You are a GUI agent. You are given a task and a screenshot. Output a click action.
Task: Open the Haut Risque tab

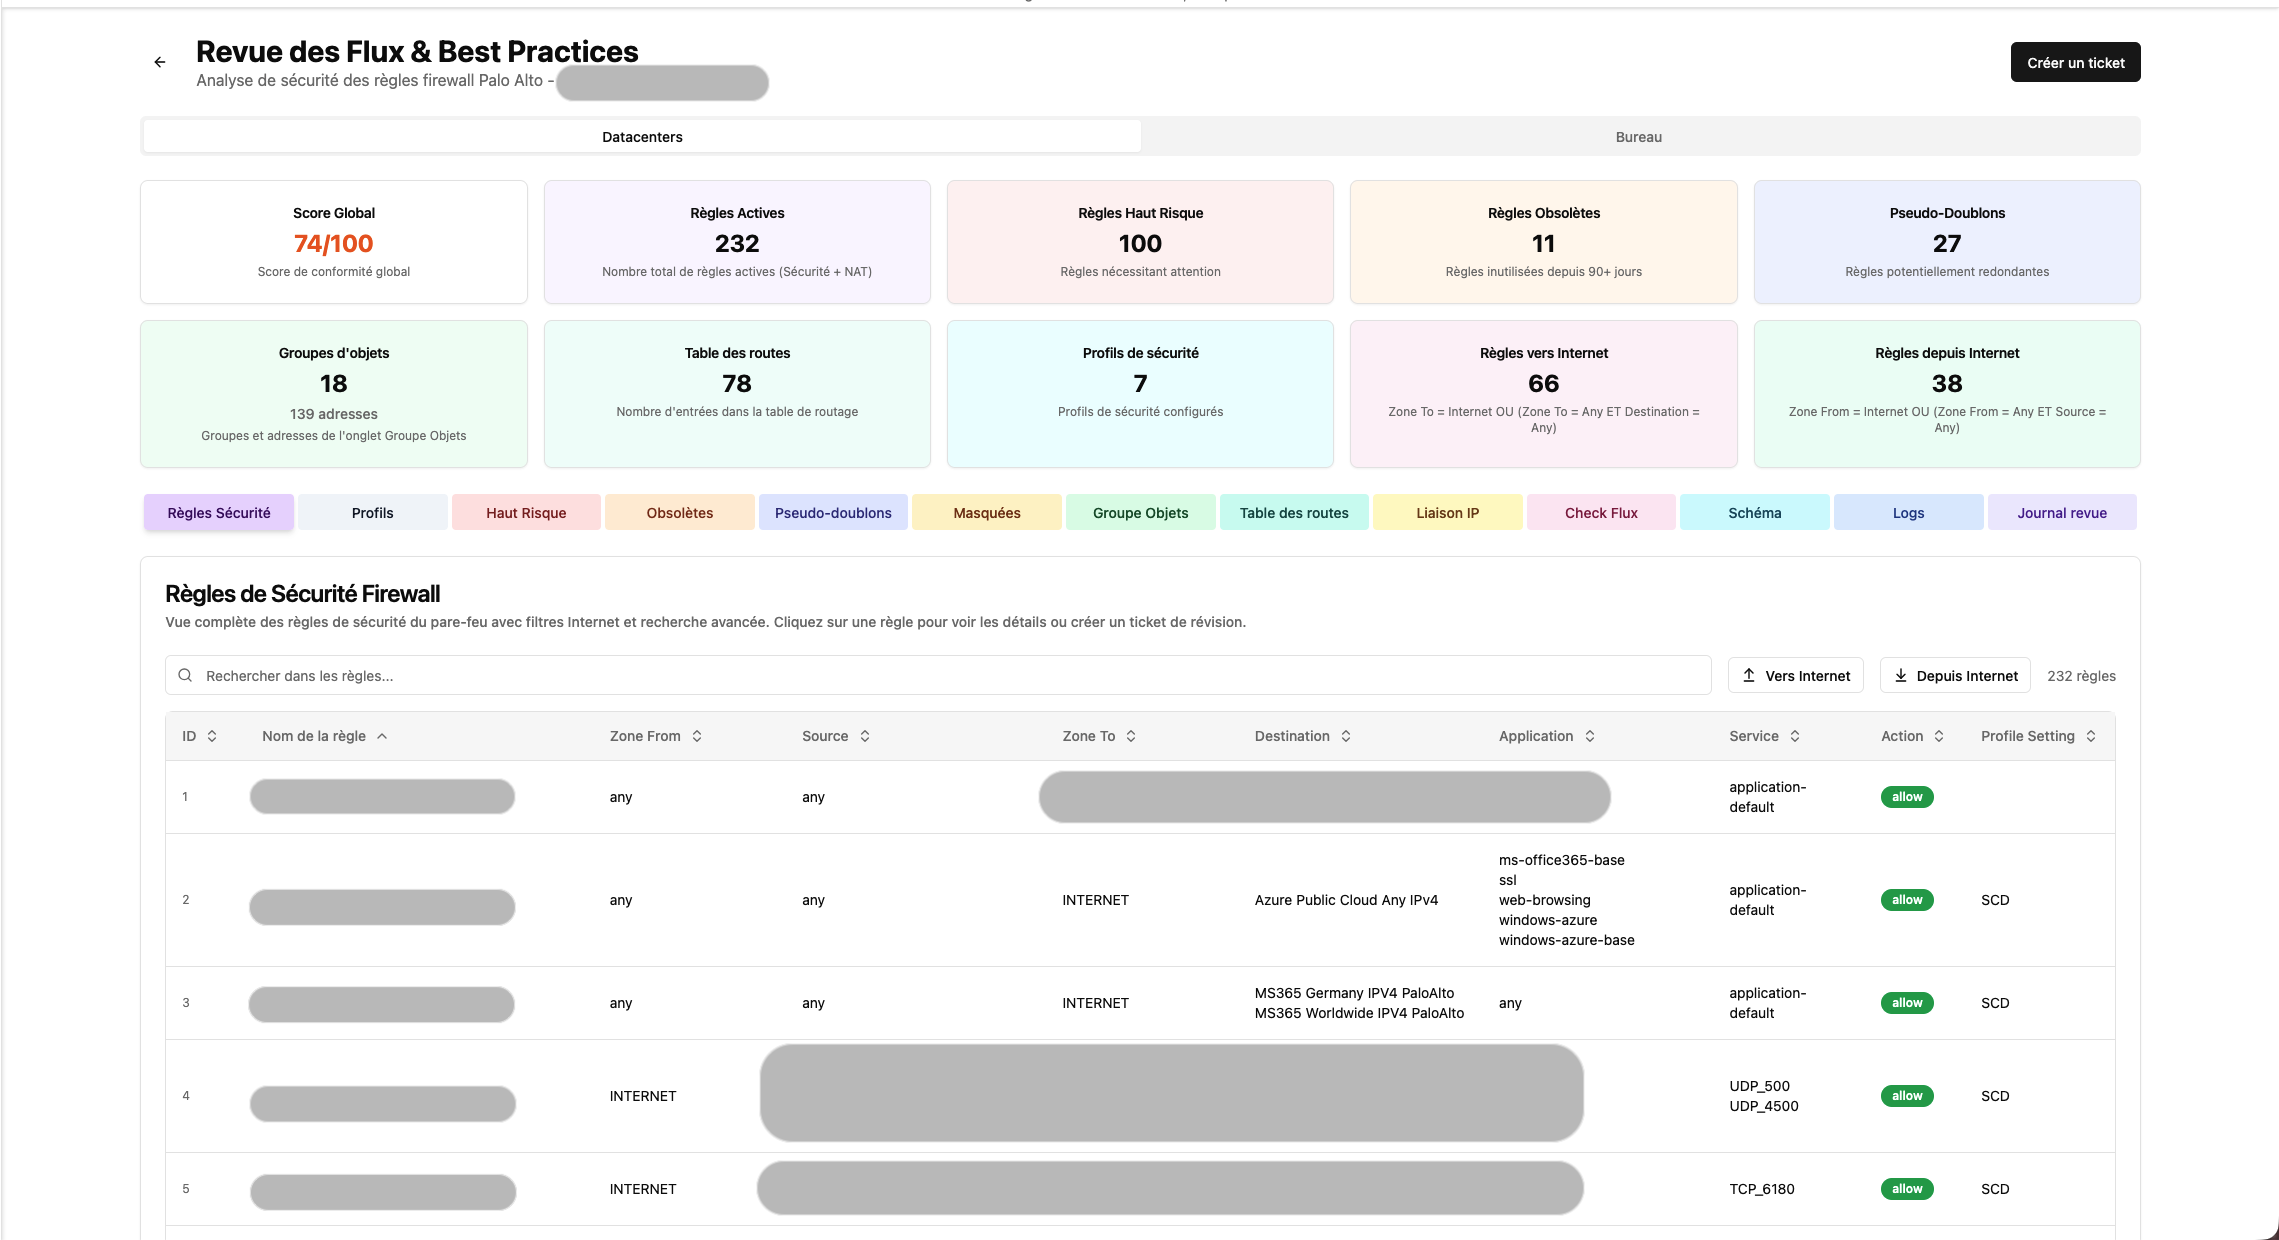(x=526, y=513)
